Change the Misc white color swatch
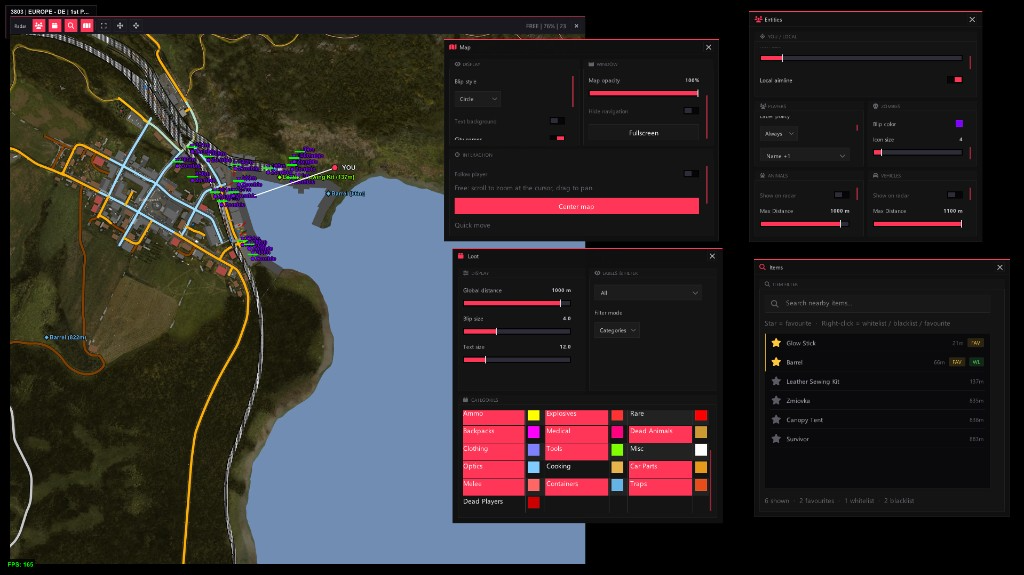This screenshot has height=575, width=1024. click(x=701, y=450)
